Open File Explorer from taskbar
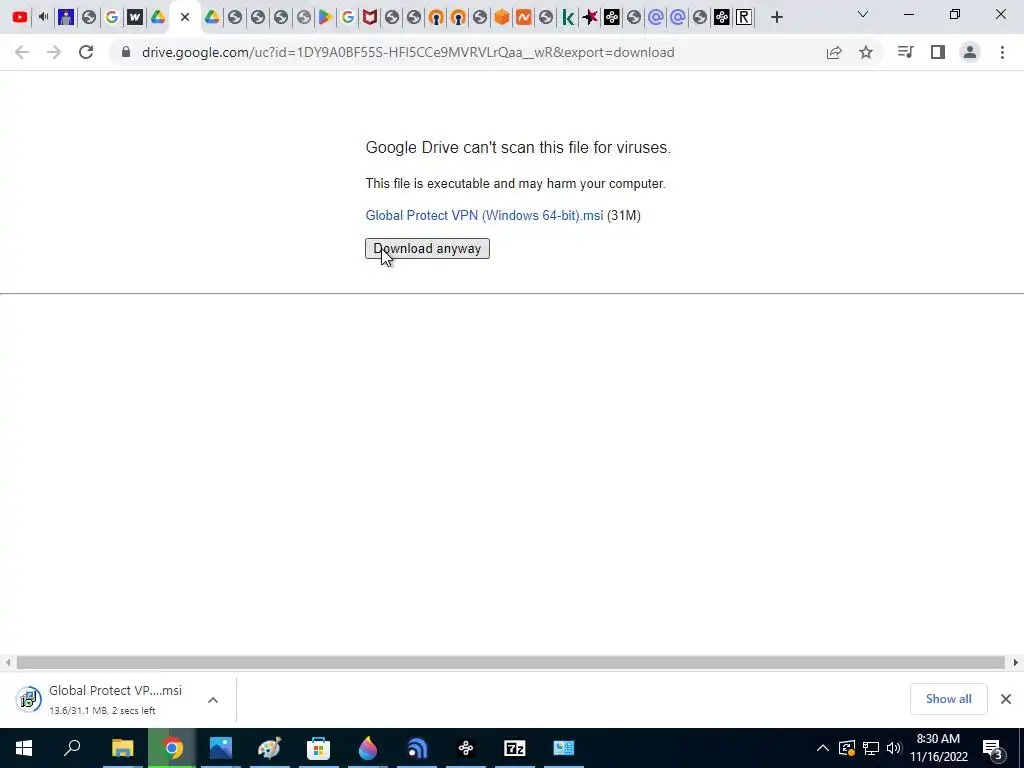 [x=122, y=748]
